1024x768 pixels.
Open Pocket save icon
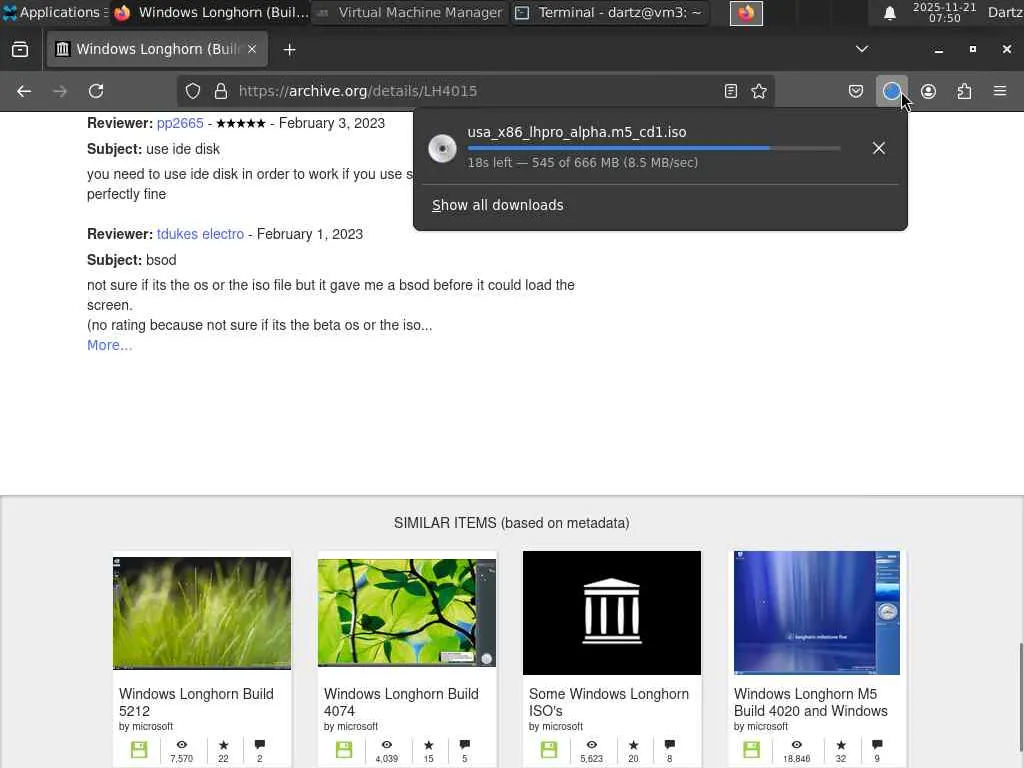tap(856, 91)
